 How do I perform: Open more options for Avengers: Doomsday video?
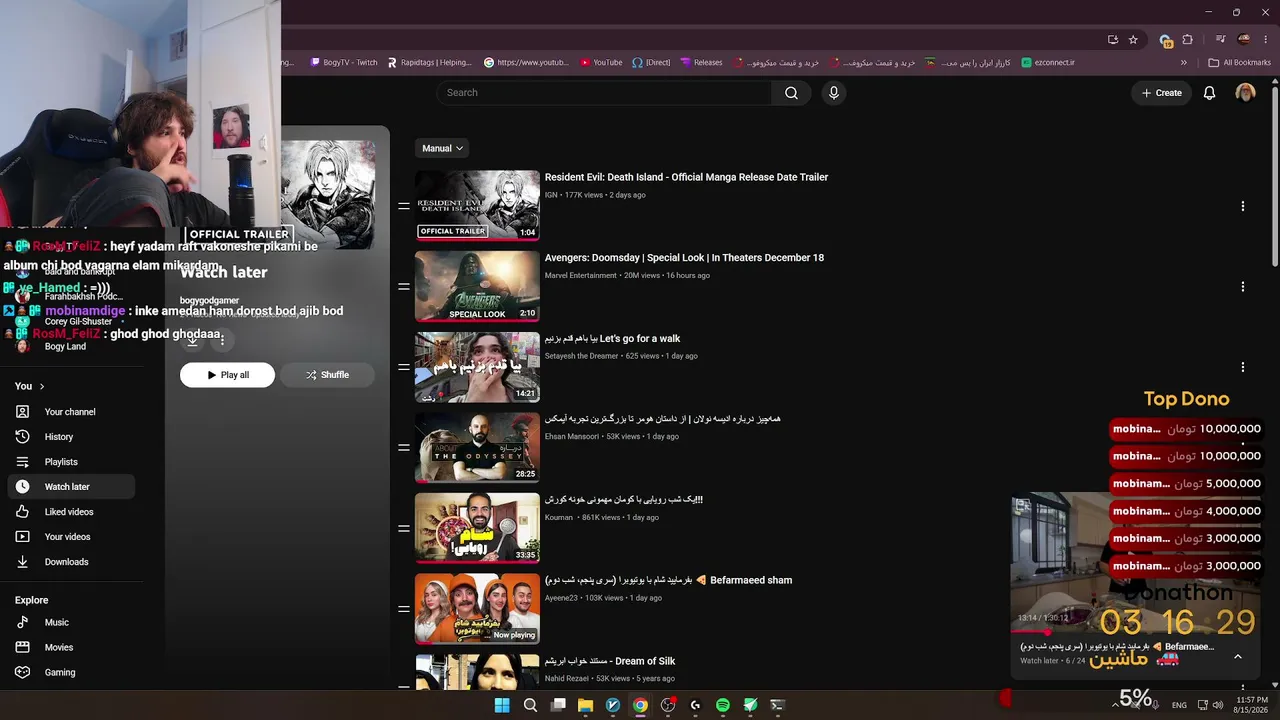point(1243,287)
